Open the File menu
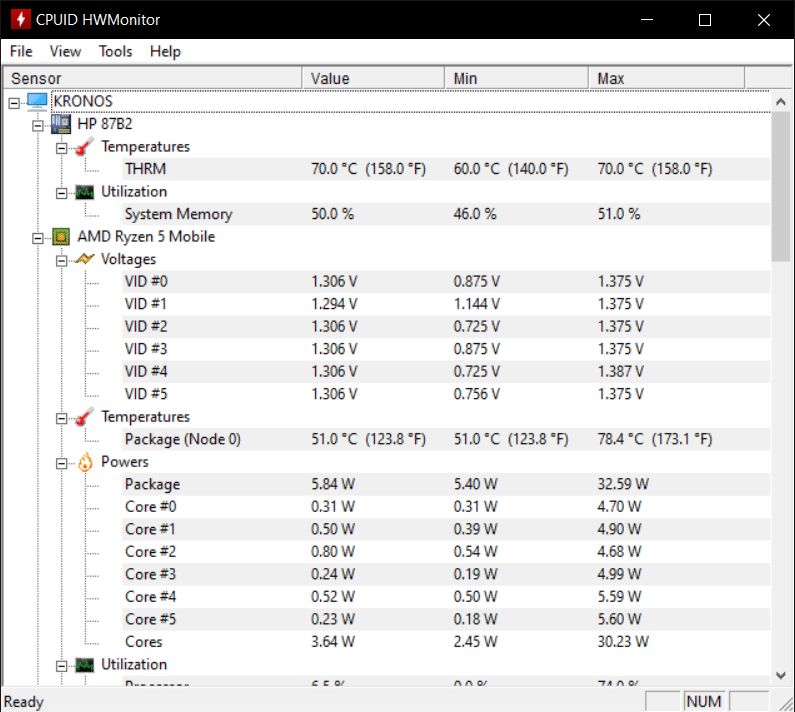The image size is (795, 712). tap(21, 51)
